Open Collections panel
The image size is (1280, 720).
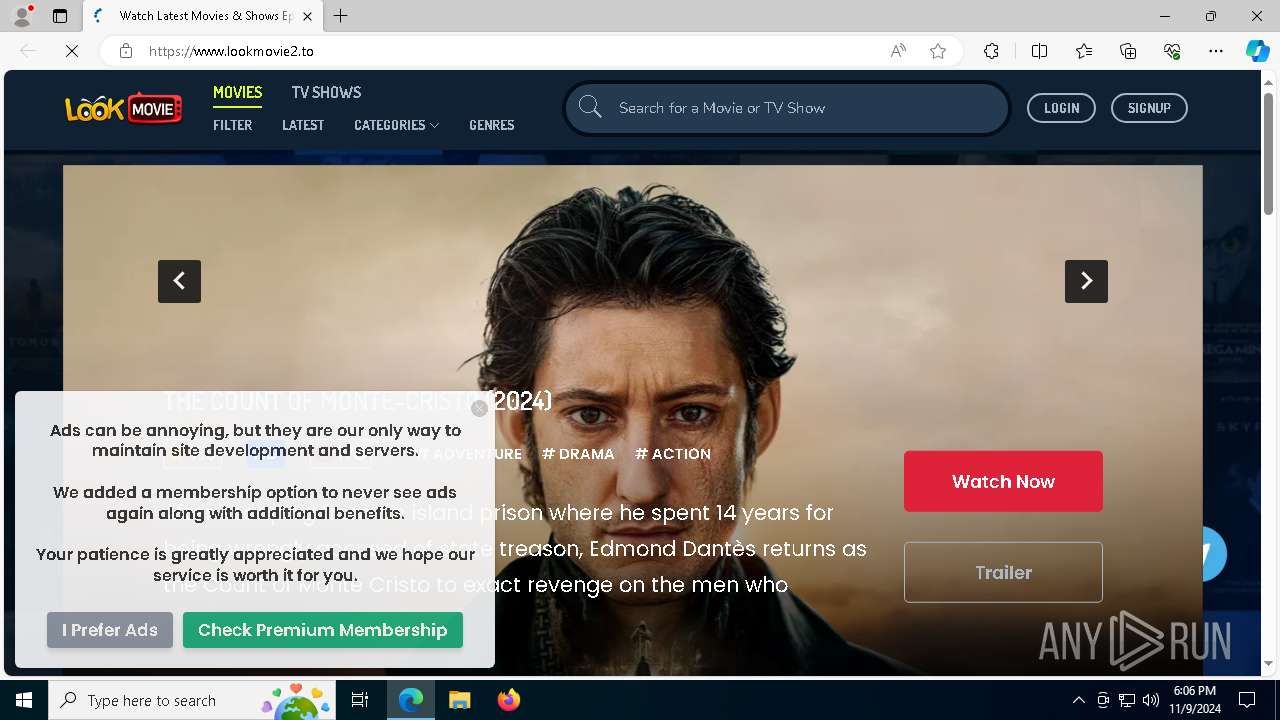pyautogui.click(x=1128, y=51)
